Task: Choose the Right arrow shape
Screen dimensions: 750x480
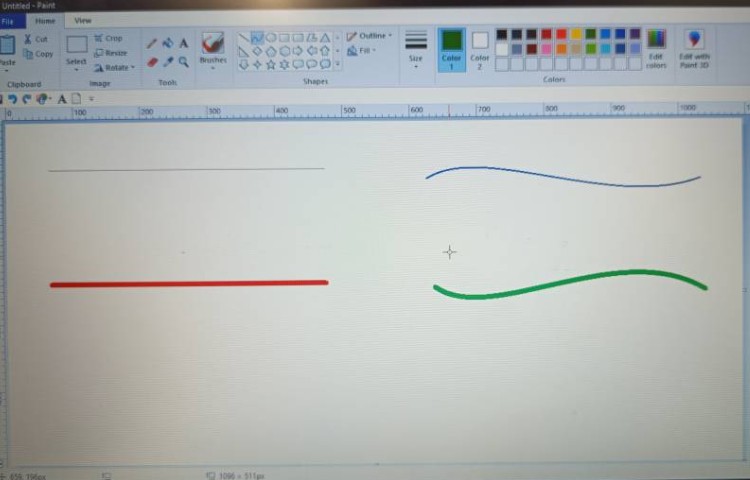Action: (298, 51)
